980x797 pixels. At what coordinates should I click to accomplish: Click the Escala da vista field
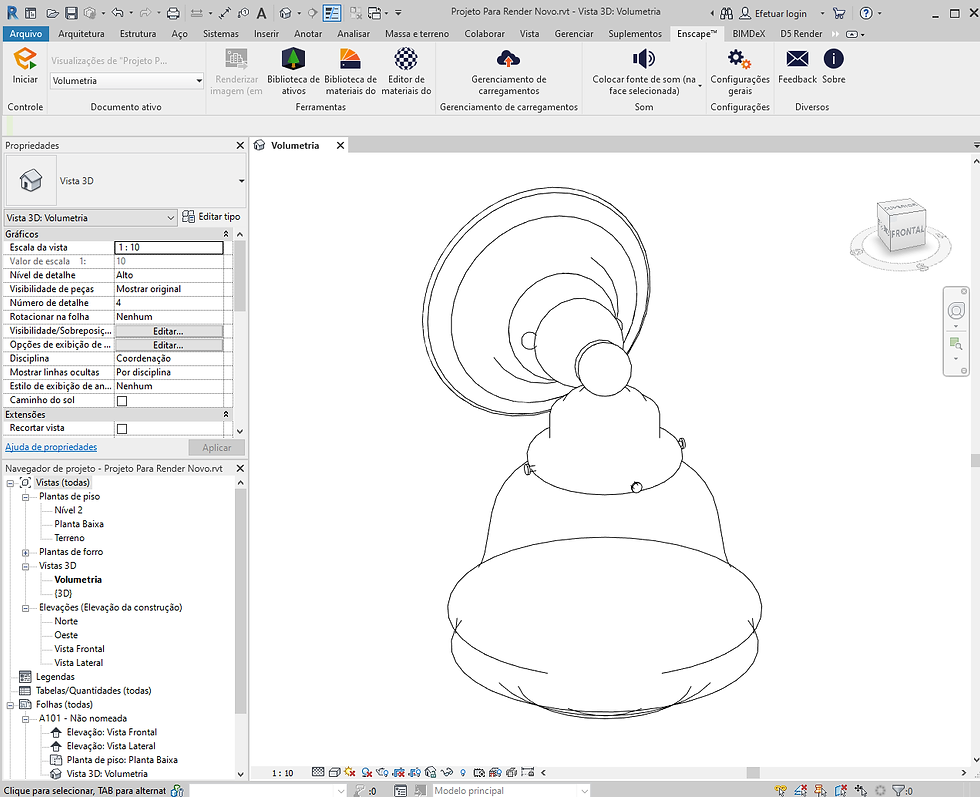169,248
